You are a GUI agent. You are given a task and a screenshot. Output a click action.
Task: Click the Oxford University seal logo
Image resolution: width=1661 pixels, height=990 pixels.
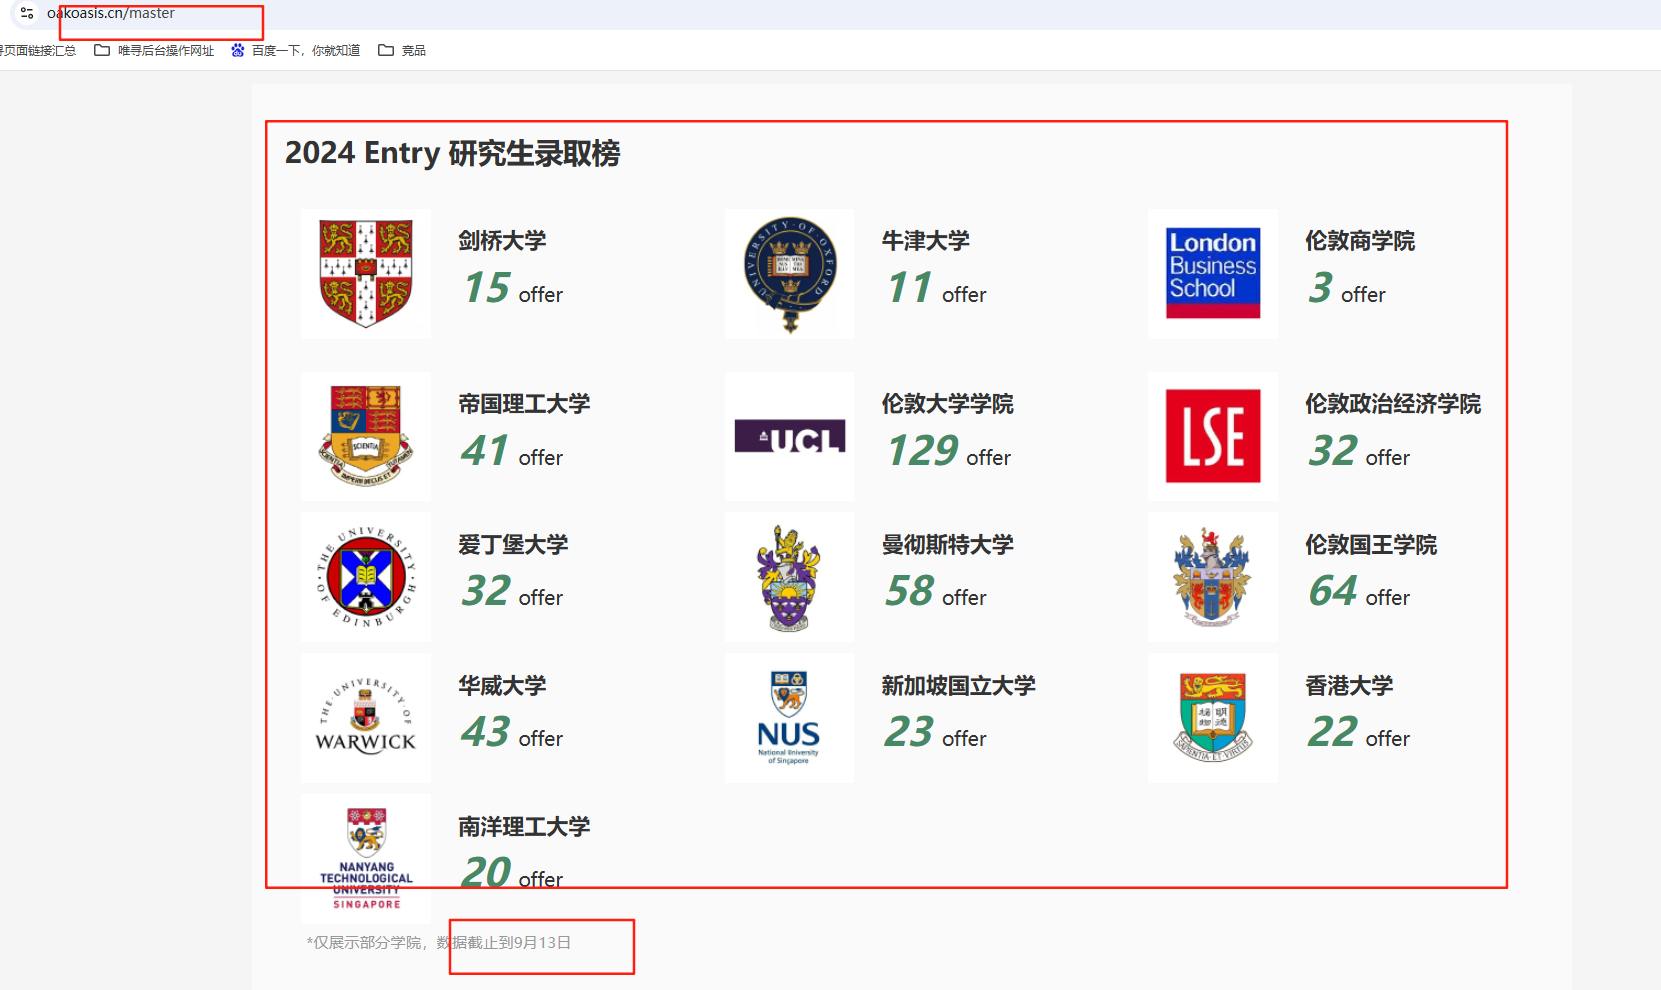(x=789, y=273)
